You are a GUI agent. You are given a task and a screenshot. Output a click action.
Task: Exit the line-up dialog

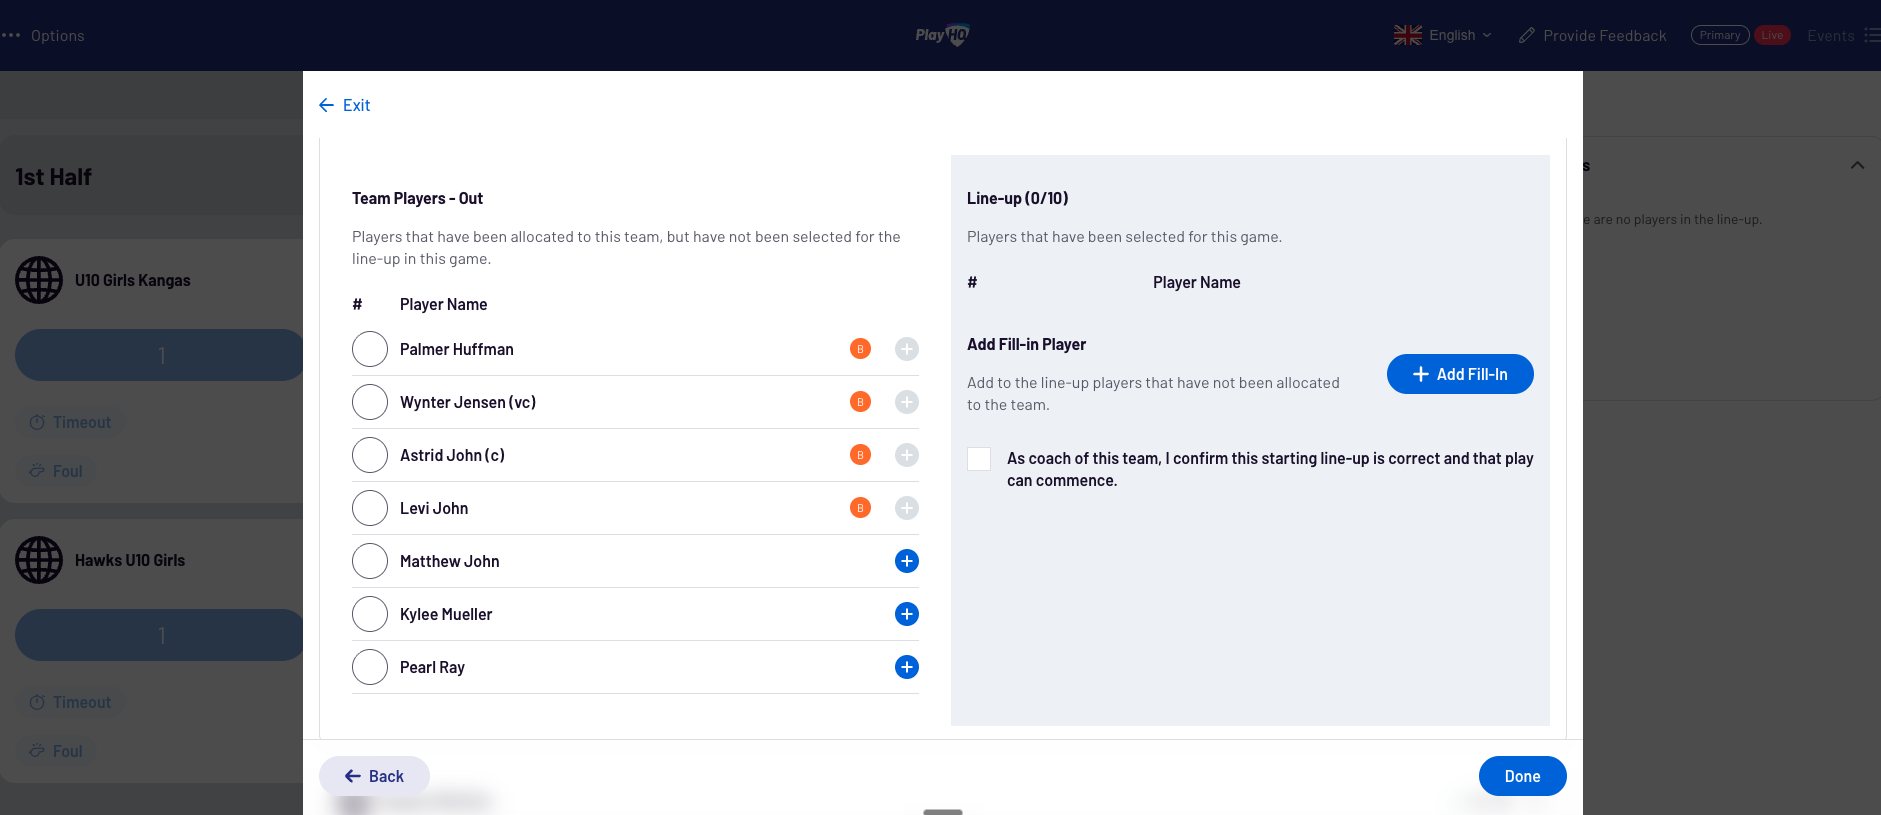click(344, 105)
